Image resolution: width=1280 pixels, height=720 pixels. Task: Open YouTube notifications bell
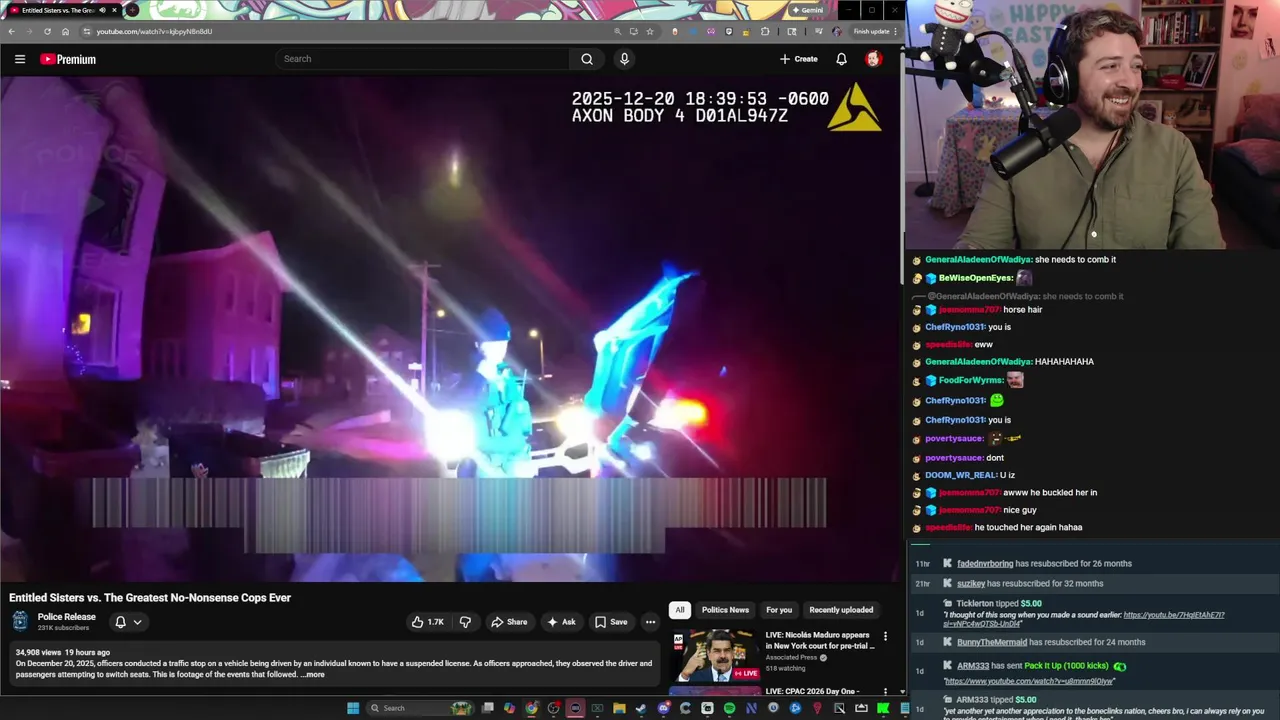(x=841, y=59)
